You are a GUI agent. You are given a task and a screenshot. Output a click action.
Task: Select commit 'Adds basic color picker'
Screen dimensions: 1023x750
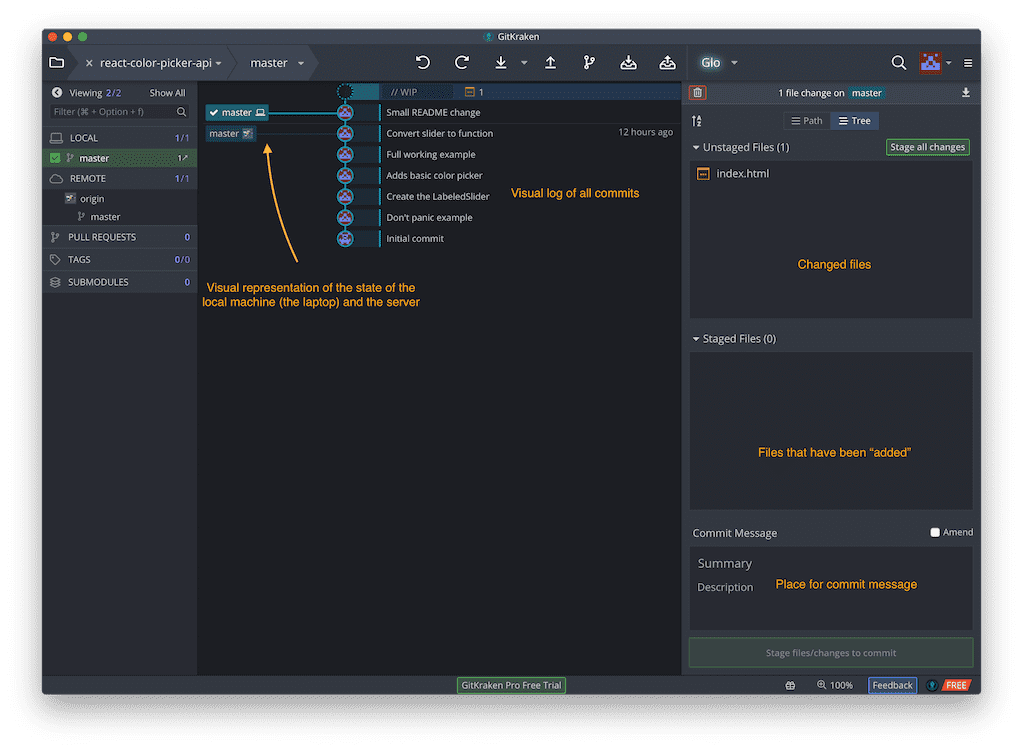click(434, 175)
